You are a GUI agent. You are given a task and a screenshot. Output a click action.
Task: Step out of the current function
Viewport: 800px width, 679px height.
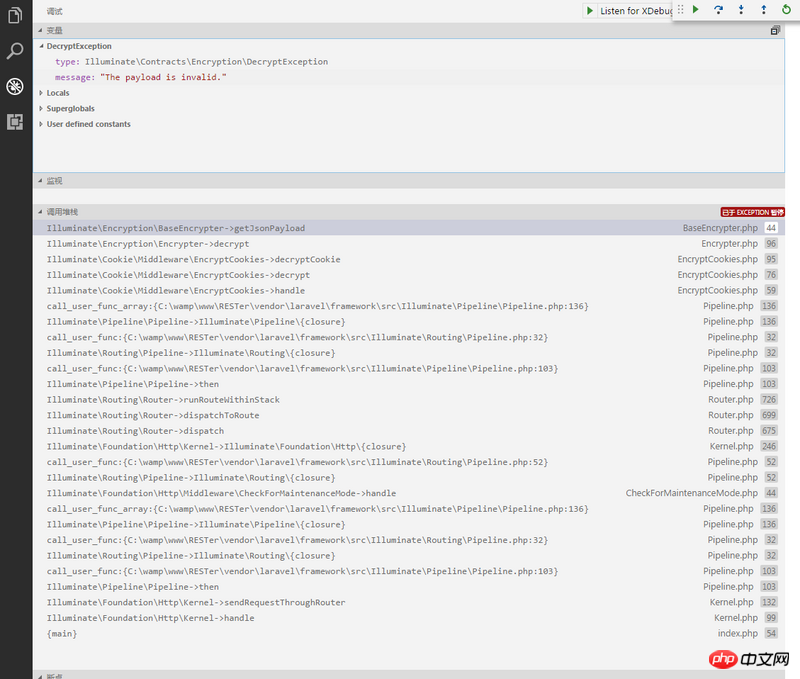pyautogui.click(x=763, y=10)
